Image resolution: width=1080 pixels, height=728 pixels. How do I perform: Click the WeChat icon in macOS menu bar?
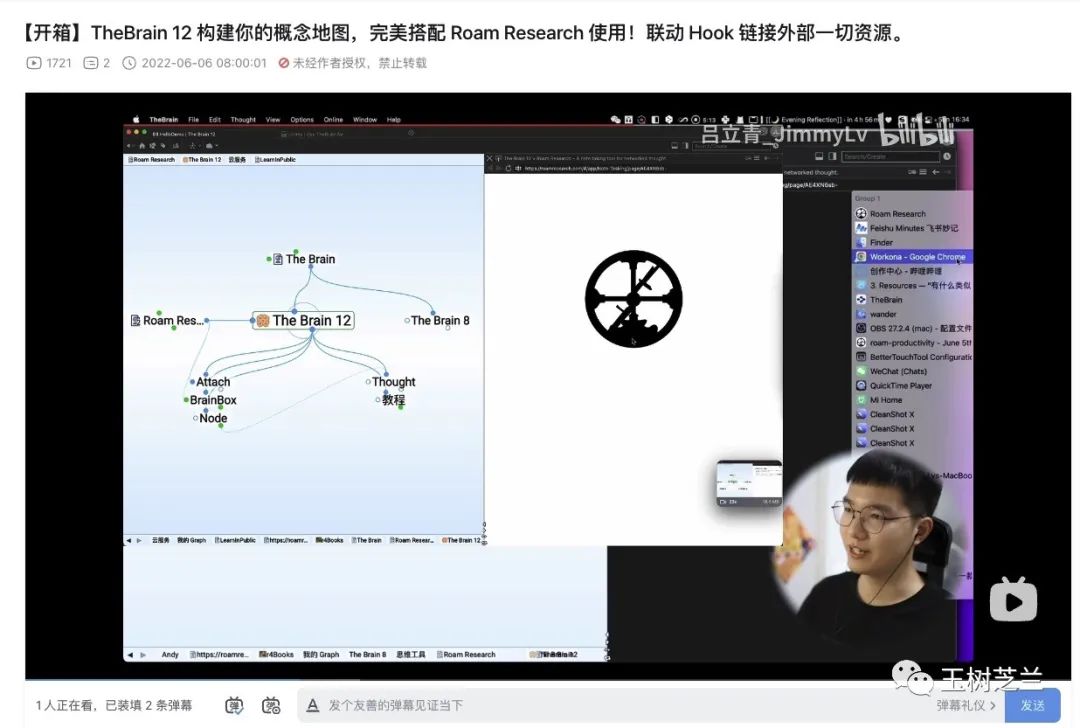point(615,120)
